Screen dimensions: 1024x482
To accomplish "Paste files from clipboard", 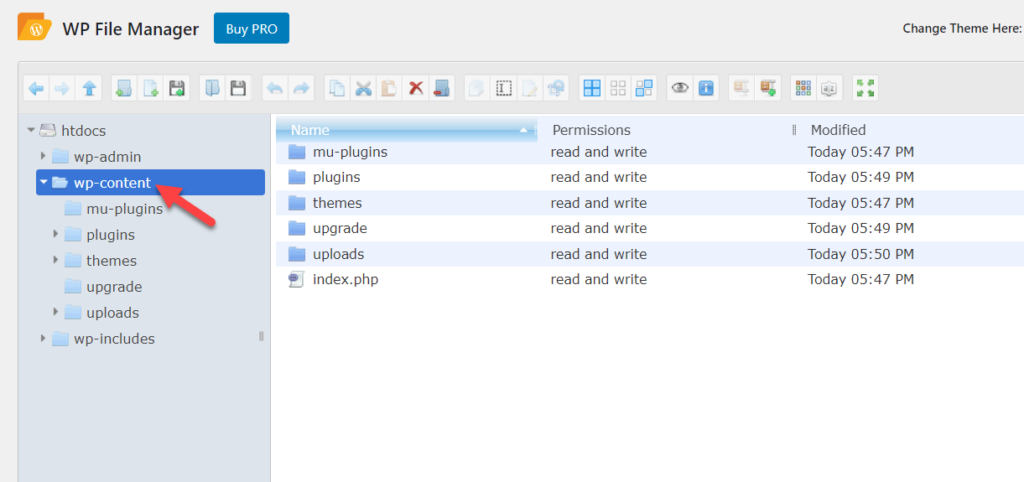I will pos(389,88).
